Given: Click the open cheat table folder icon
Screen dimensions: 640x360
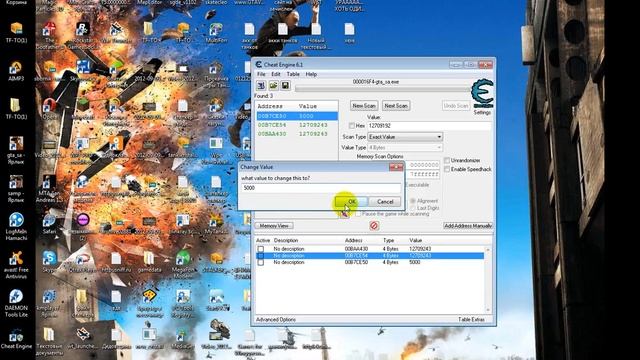Looking at the screenshot, I should 273,85.
